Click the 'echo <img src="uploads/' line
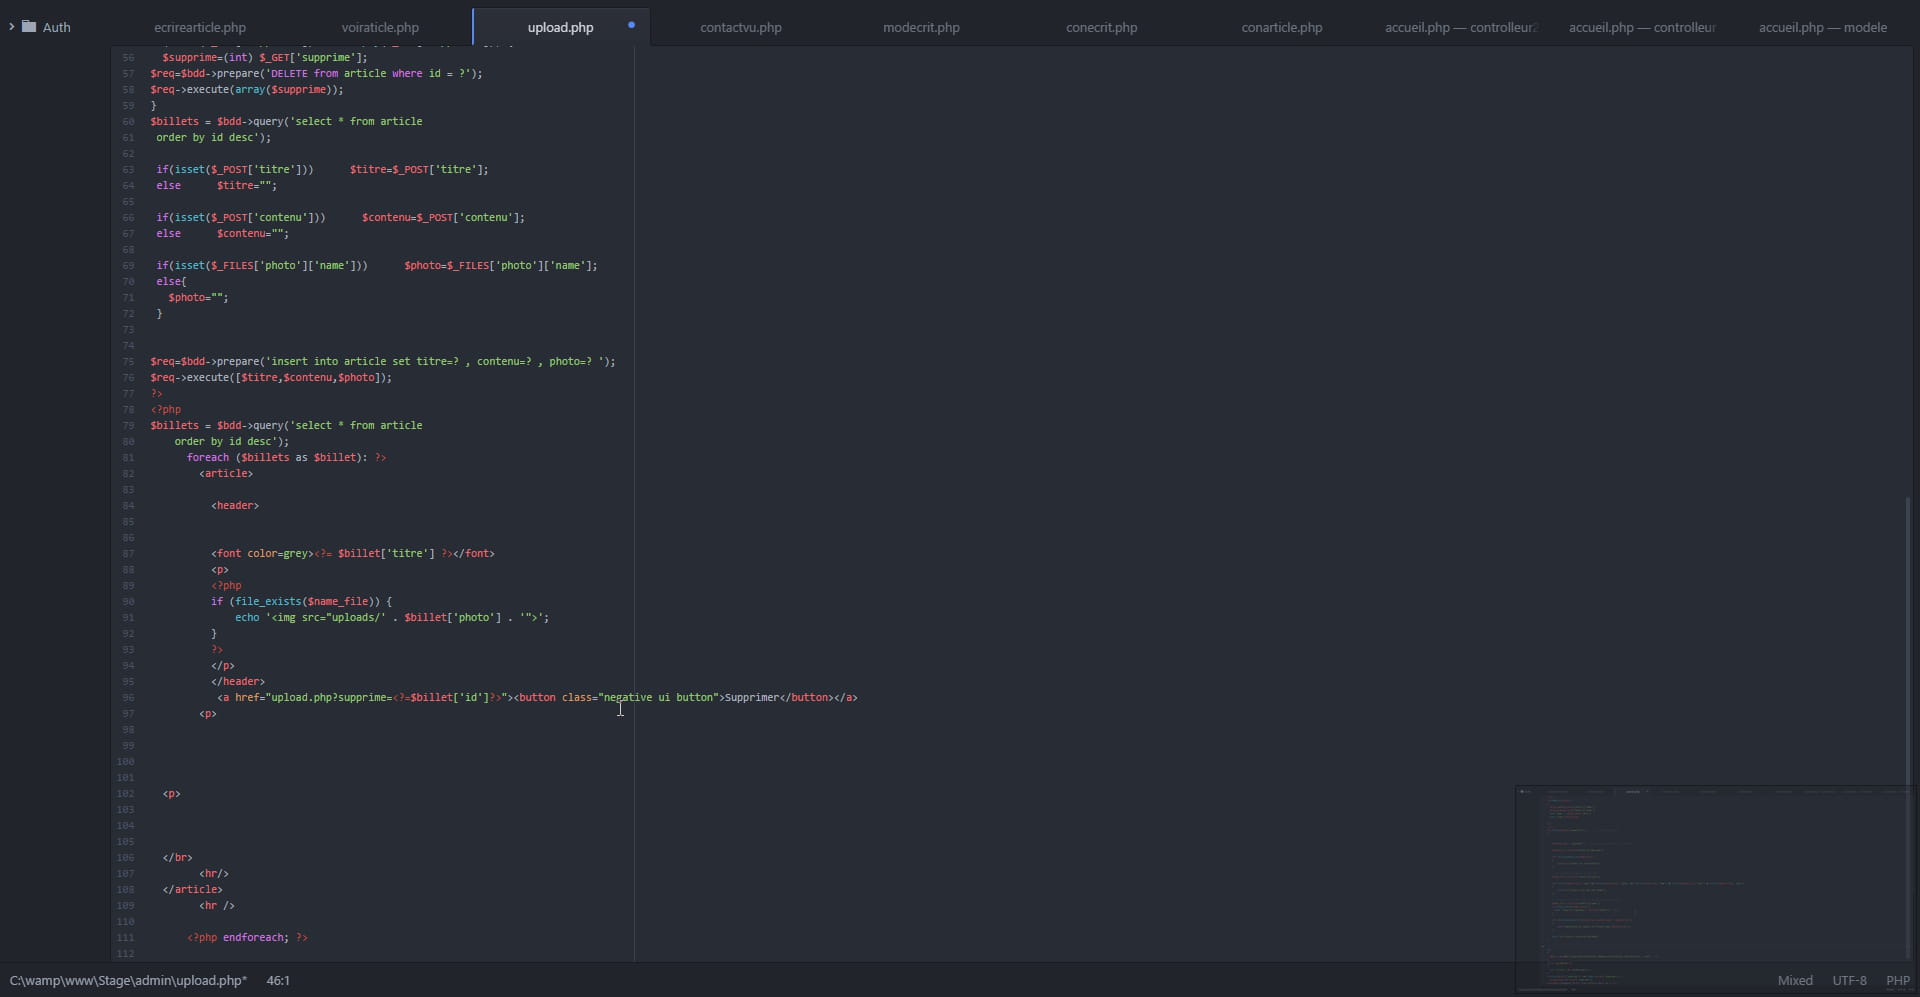Viewport: 1920px width, 997px height. point(392,617)
